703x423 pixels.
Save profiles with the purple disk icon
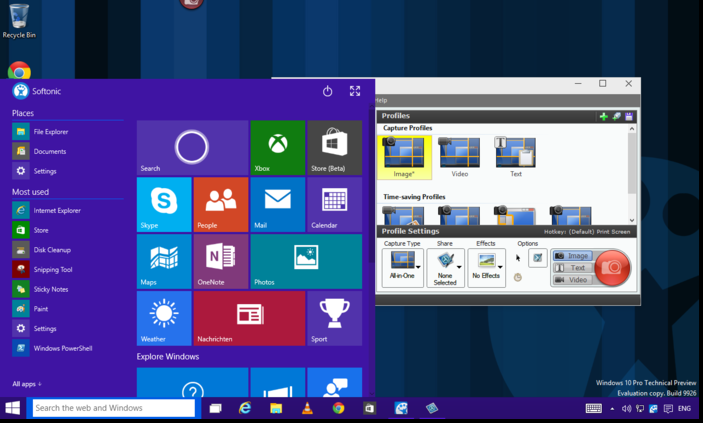pos(629,117)
